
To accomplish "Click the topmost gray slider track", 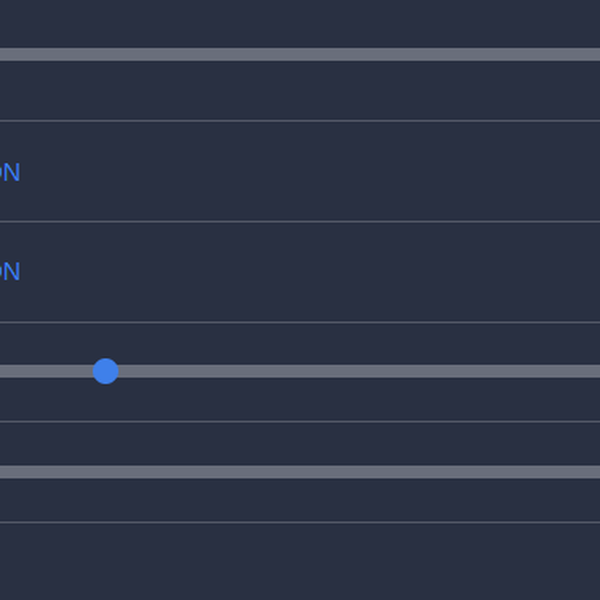I will coord(300,54).
